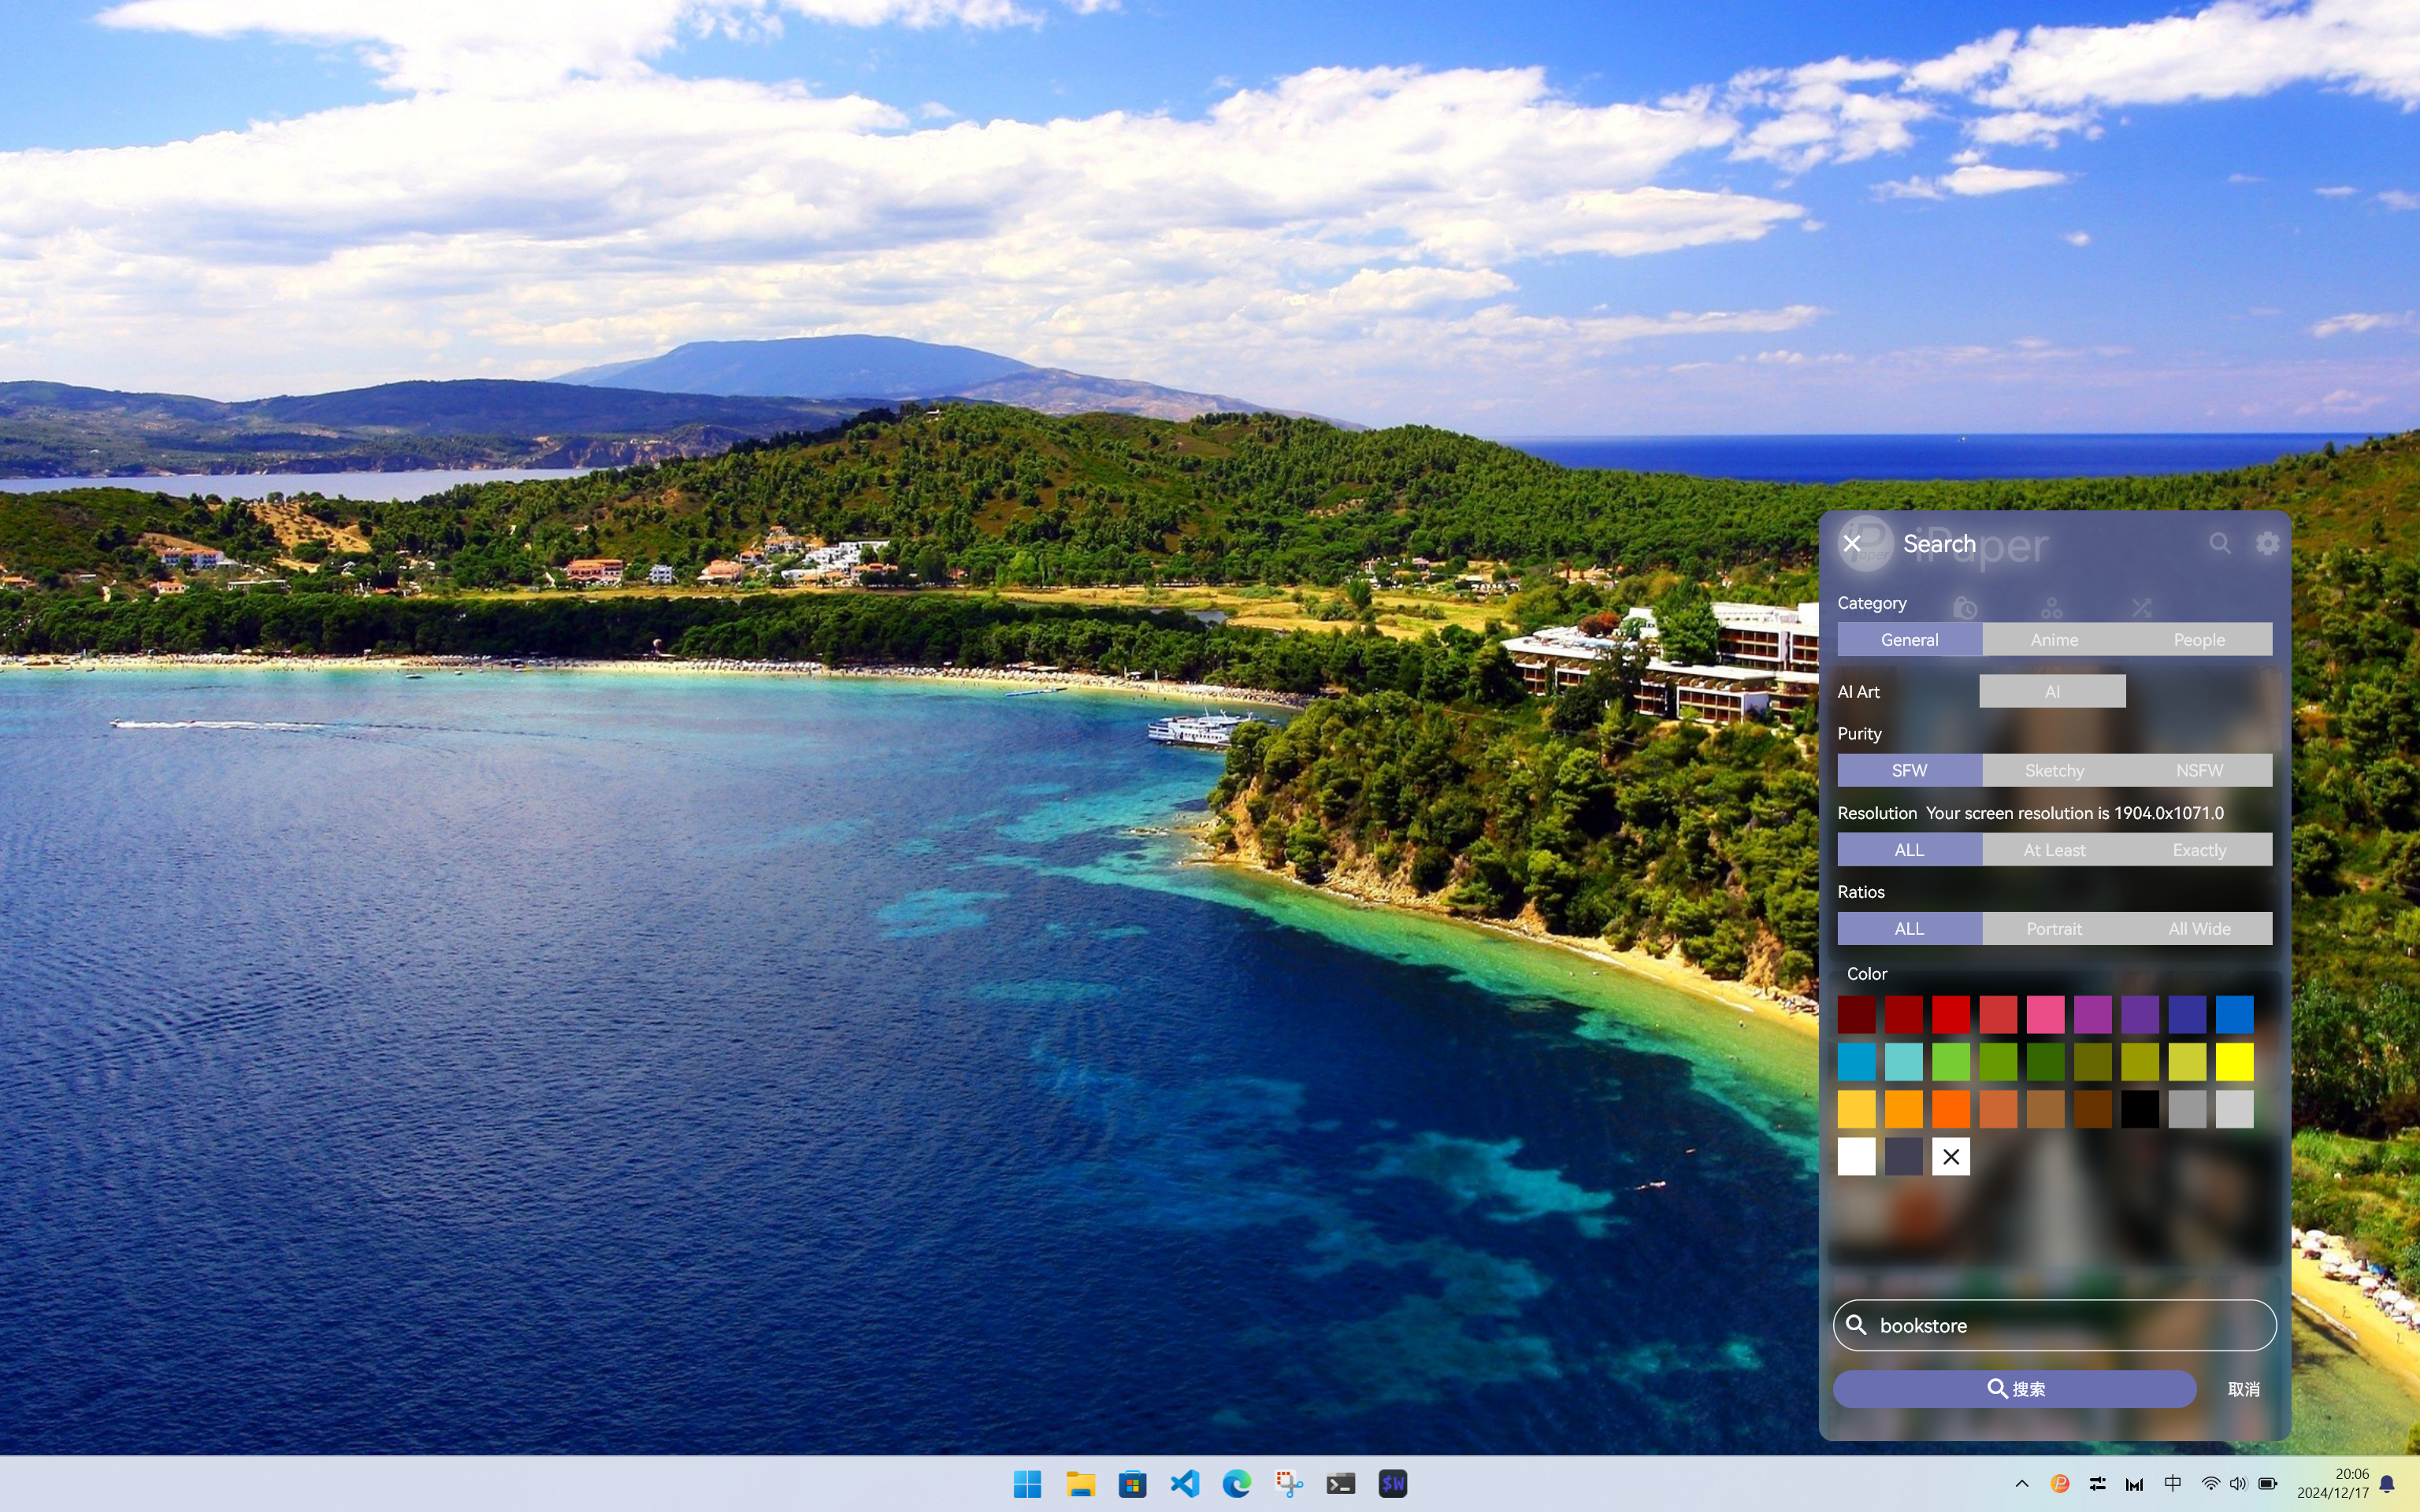Click 取消 to cancel search

point(2243,1389)
